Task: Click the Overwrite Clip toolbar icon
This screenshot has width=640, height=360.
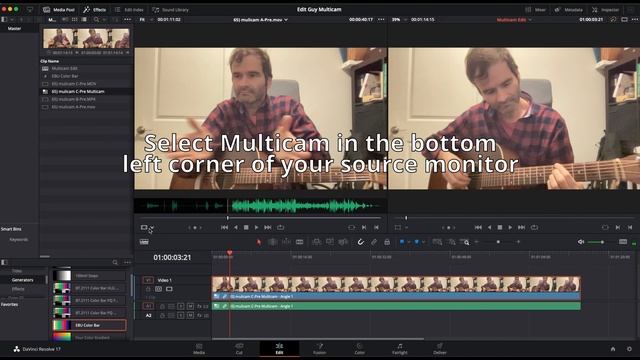Action: point(330,242)
